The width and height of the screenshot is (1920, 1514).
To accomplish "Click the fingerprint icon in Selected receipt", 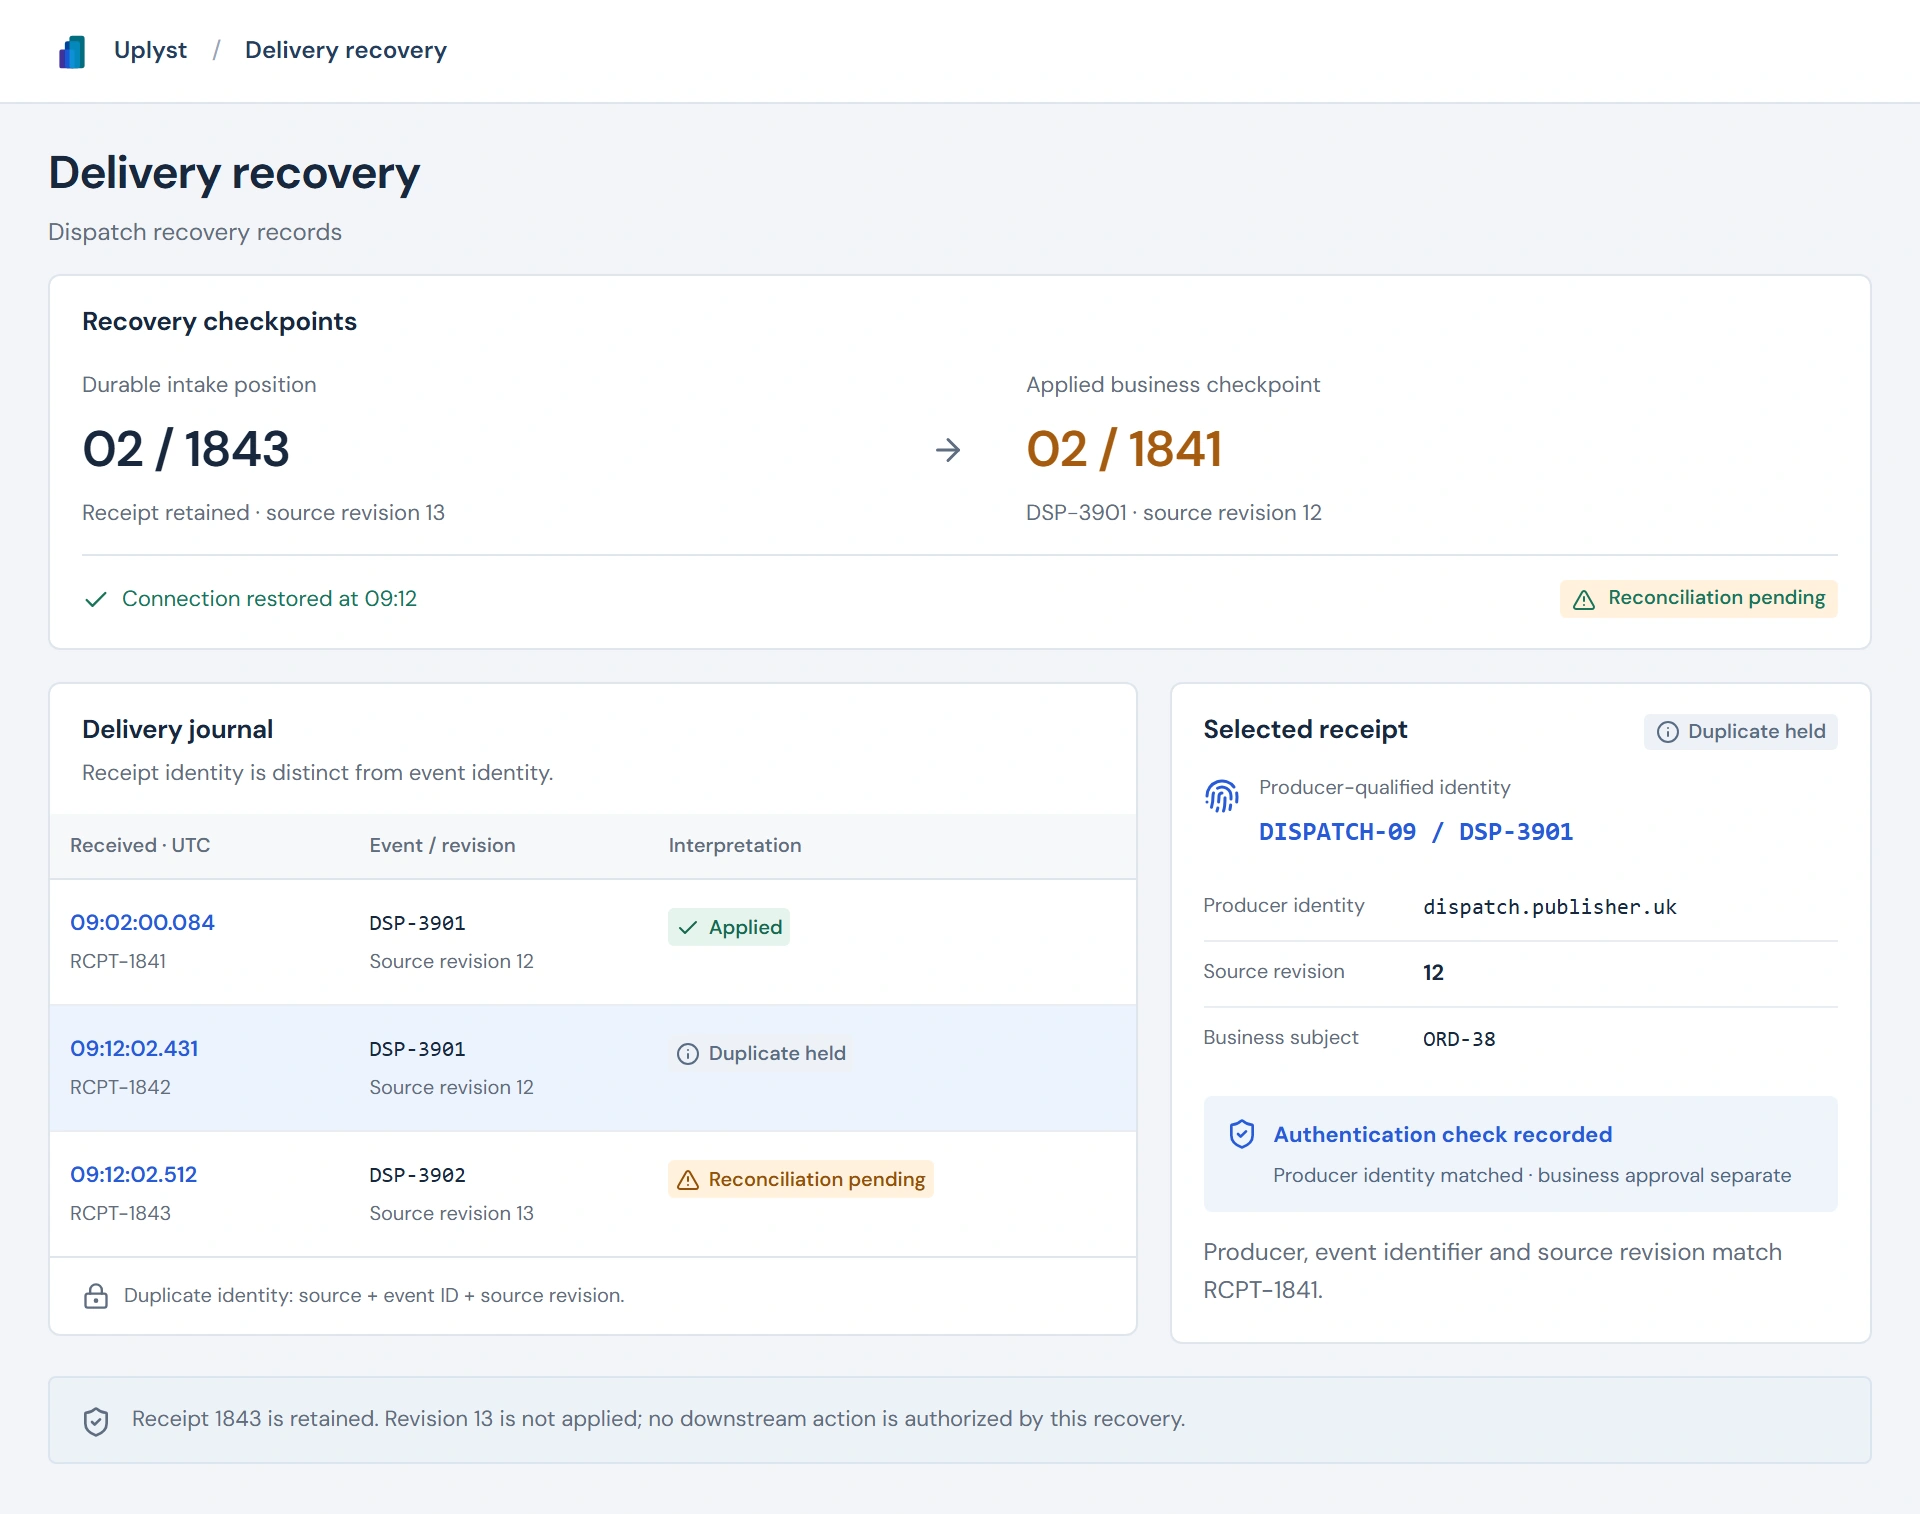I will 1222,796.
